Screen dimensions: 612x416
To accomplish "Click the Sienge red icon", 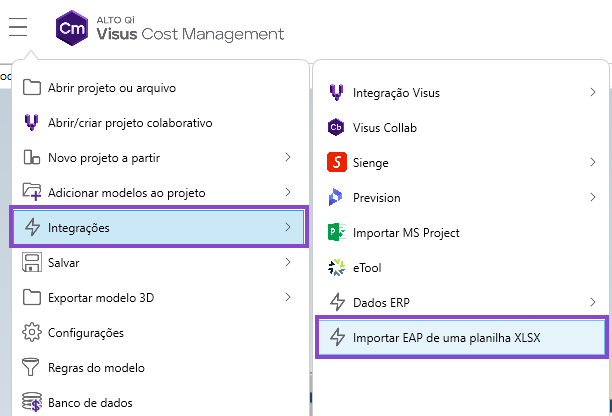I will tap(336, 163).
